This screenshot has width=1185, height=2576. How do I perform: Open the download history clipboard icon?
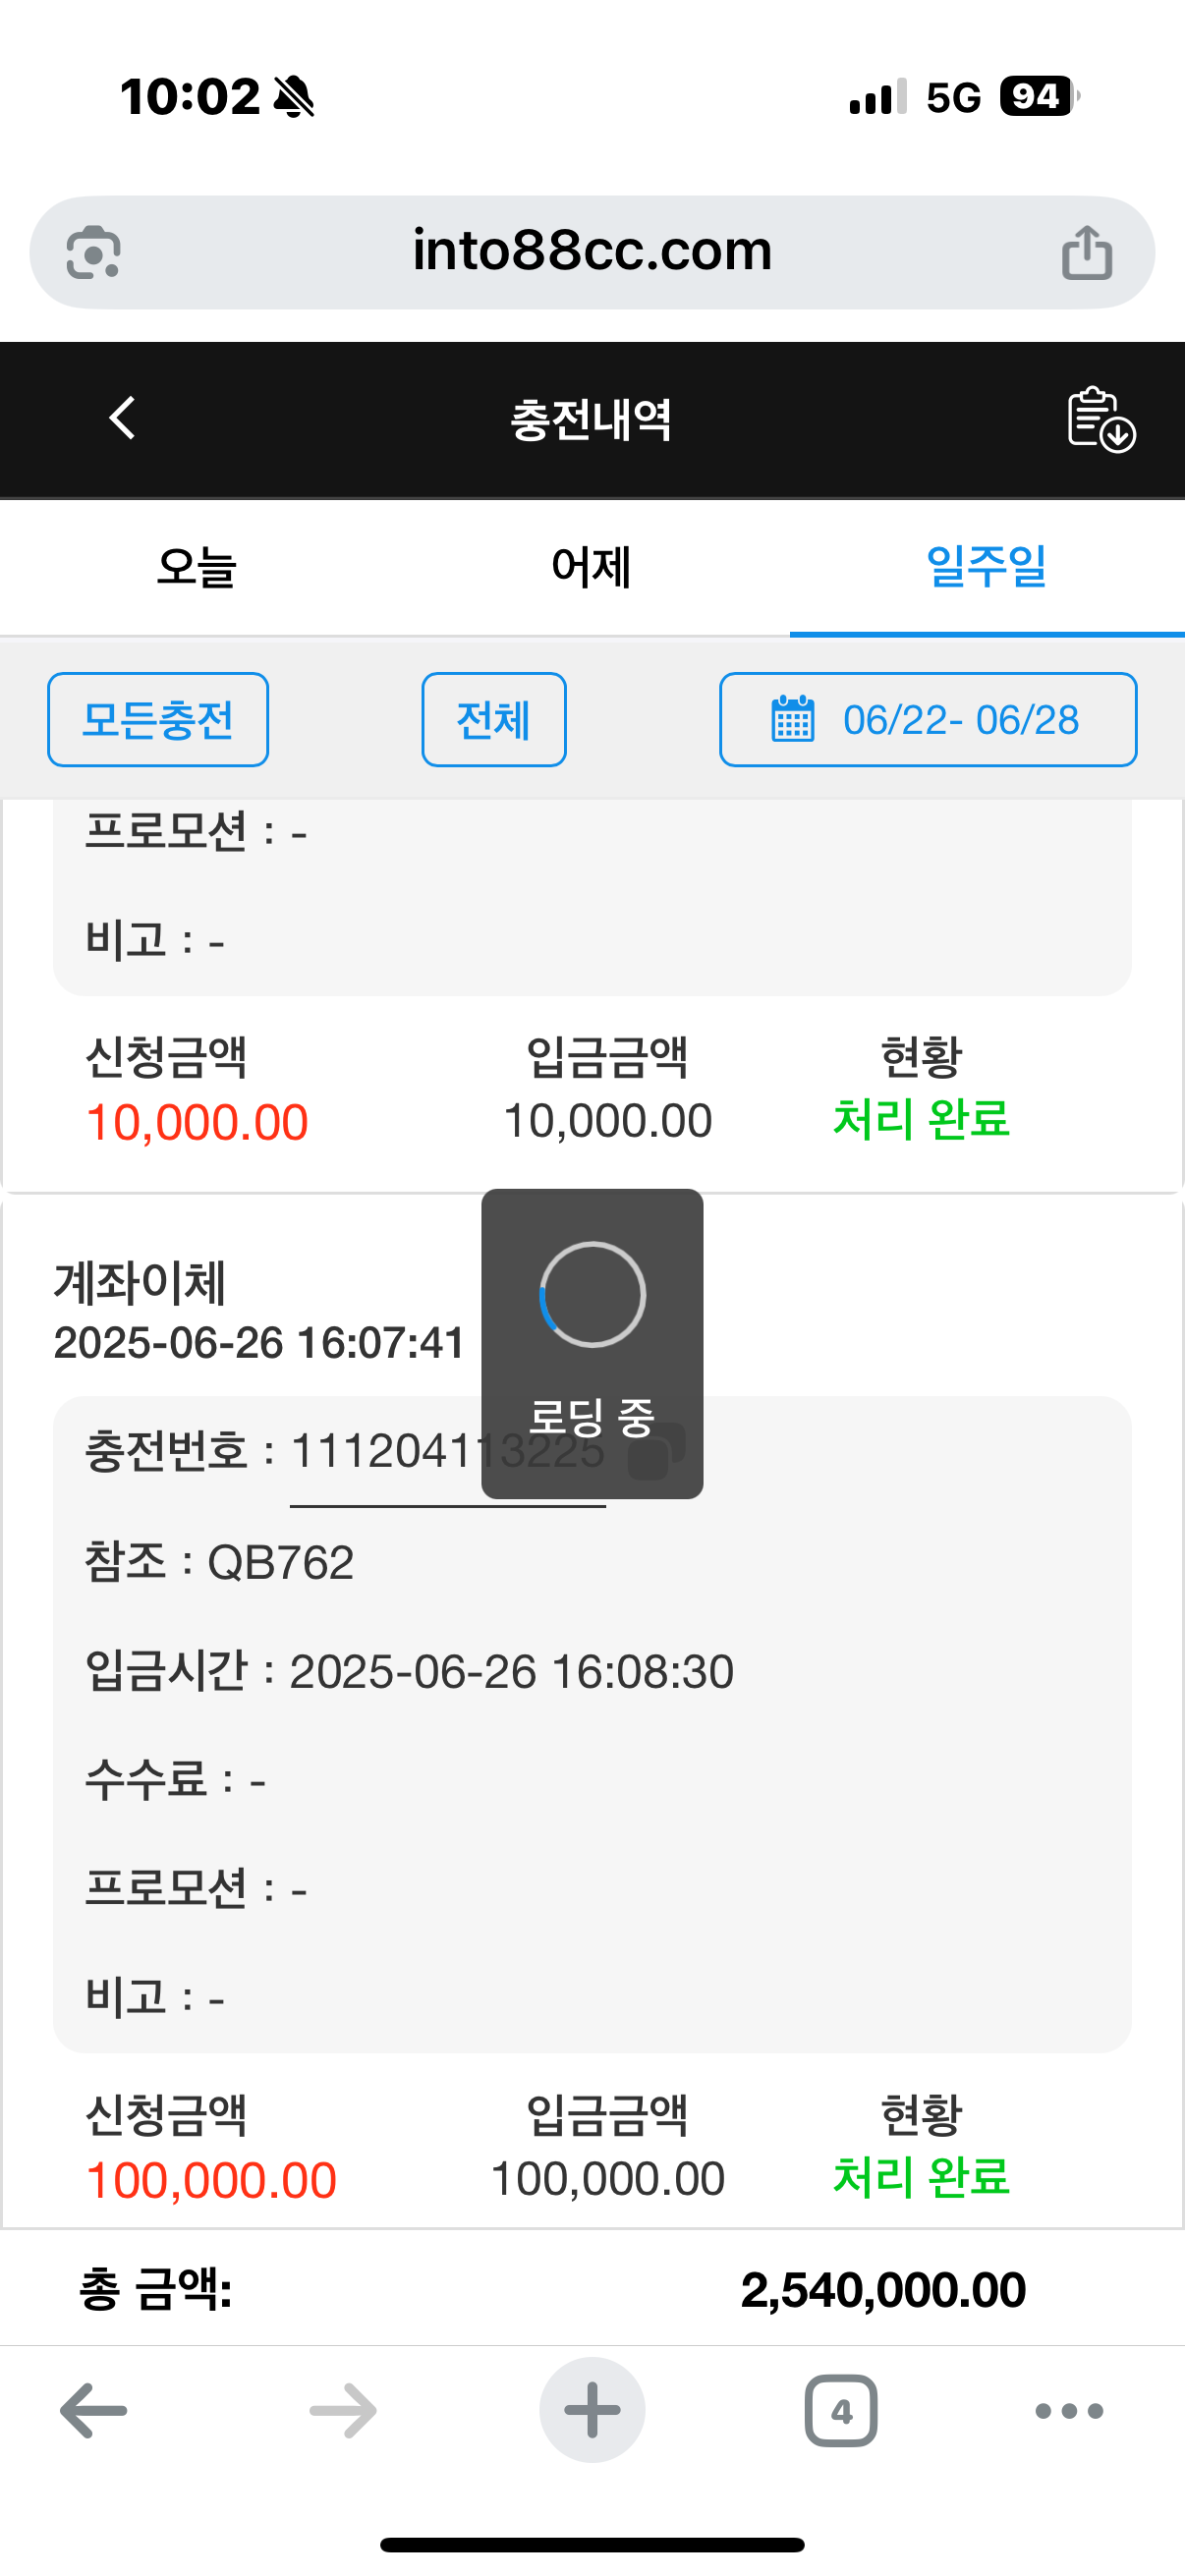point(1100,419)
